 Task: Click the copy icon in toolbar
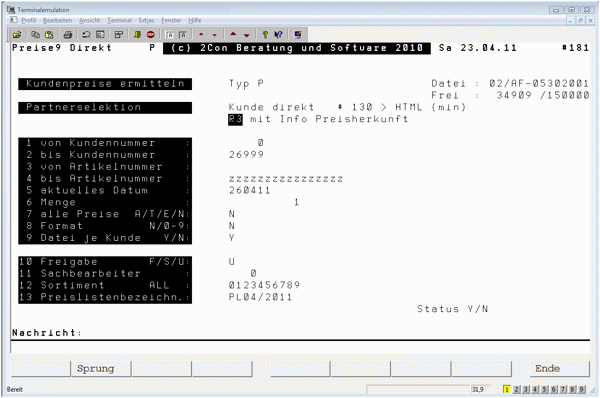pos(35,35)
